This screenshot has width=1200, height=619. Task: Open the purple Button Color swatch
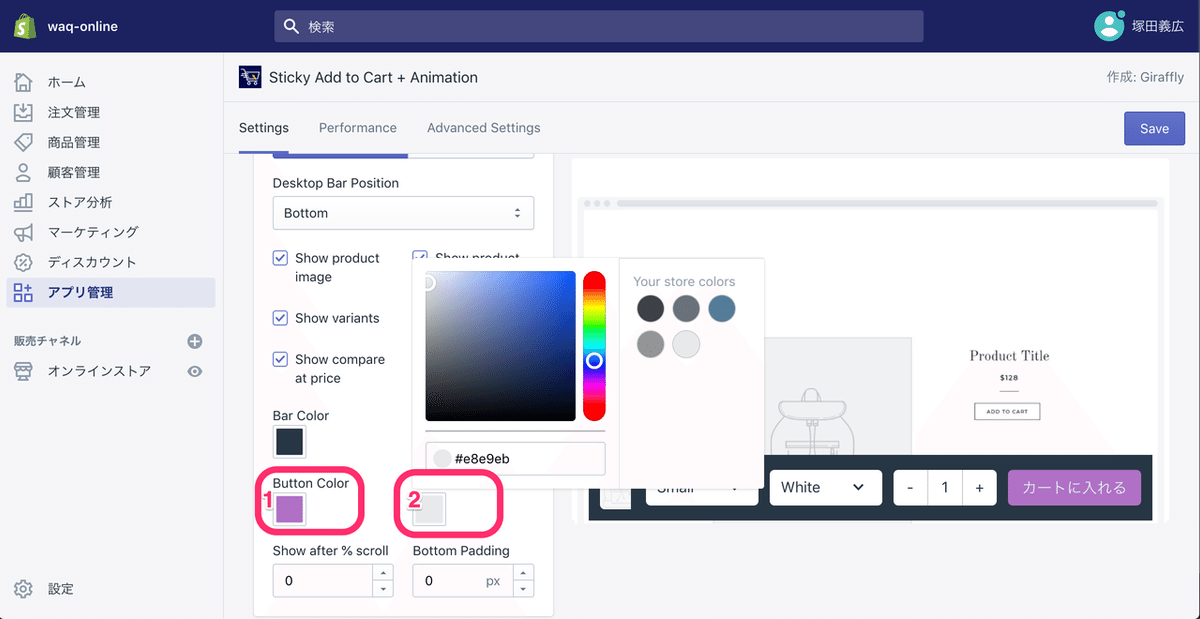click(289, 509)
